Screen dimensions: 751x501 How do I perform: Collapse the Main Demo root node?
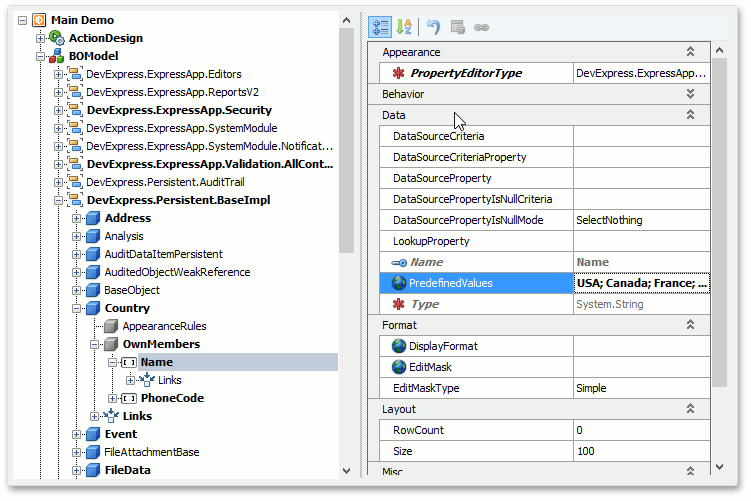tap(23, 20)
